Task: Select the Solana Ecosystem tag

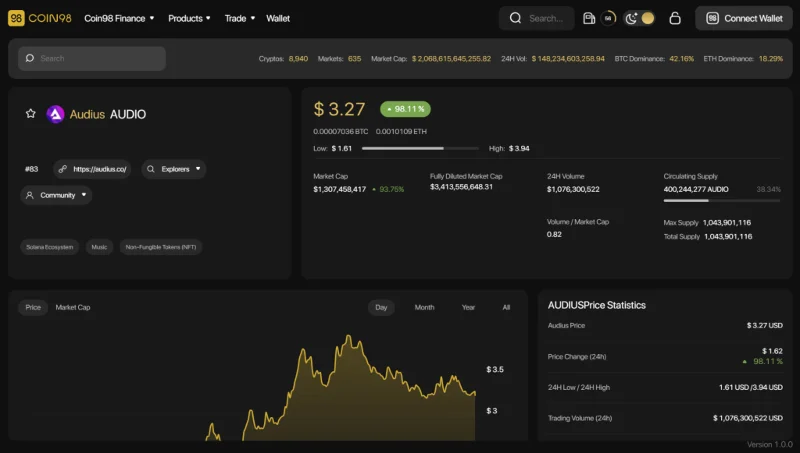Action: (x=49, y=247)
